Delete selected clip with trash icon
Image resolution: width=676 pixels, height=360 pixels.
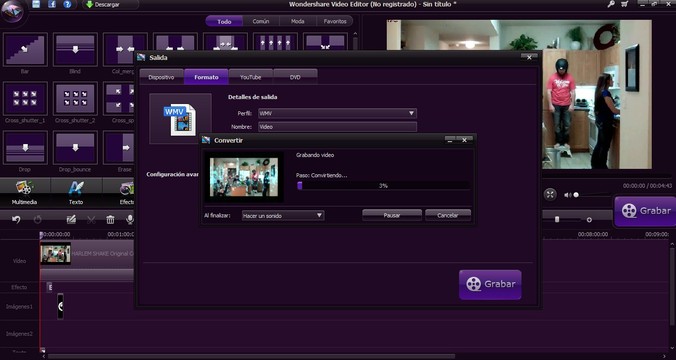click(x=110, y=219)
